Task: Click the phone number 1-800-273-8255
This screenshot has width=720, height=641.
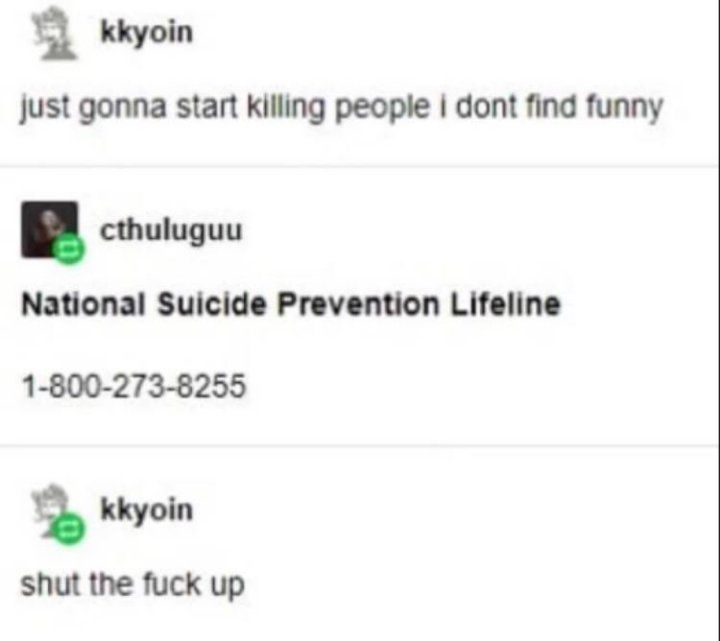Action: point(134,386)
